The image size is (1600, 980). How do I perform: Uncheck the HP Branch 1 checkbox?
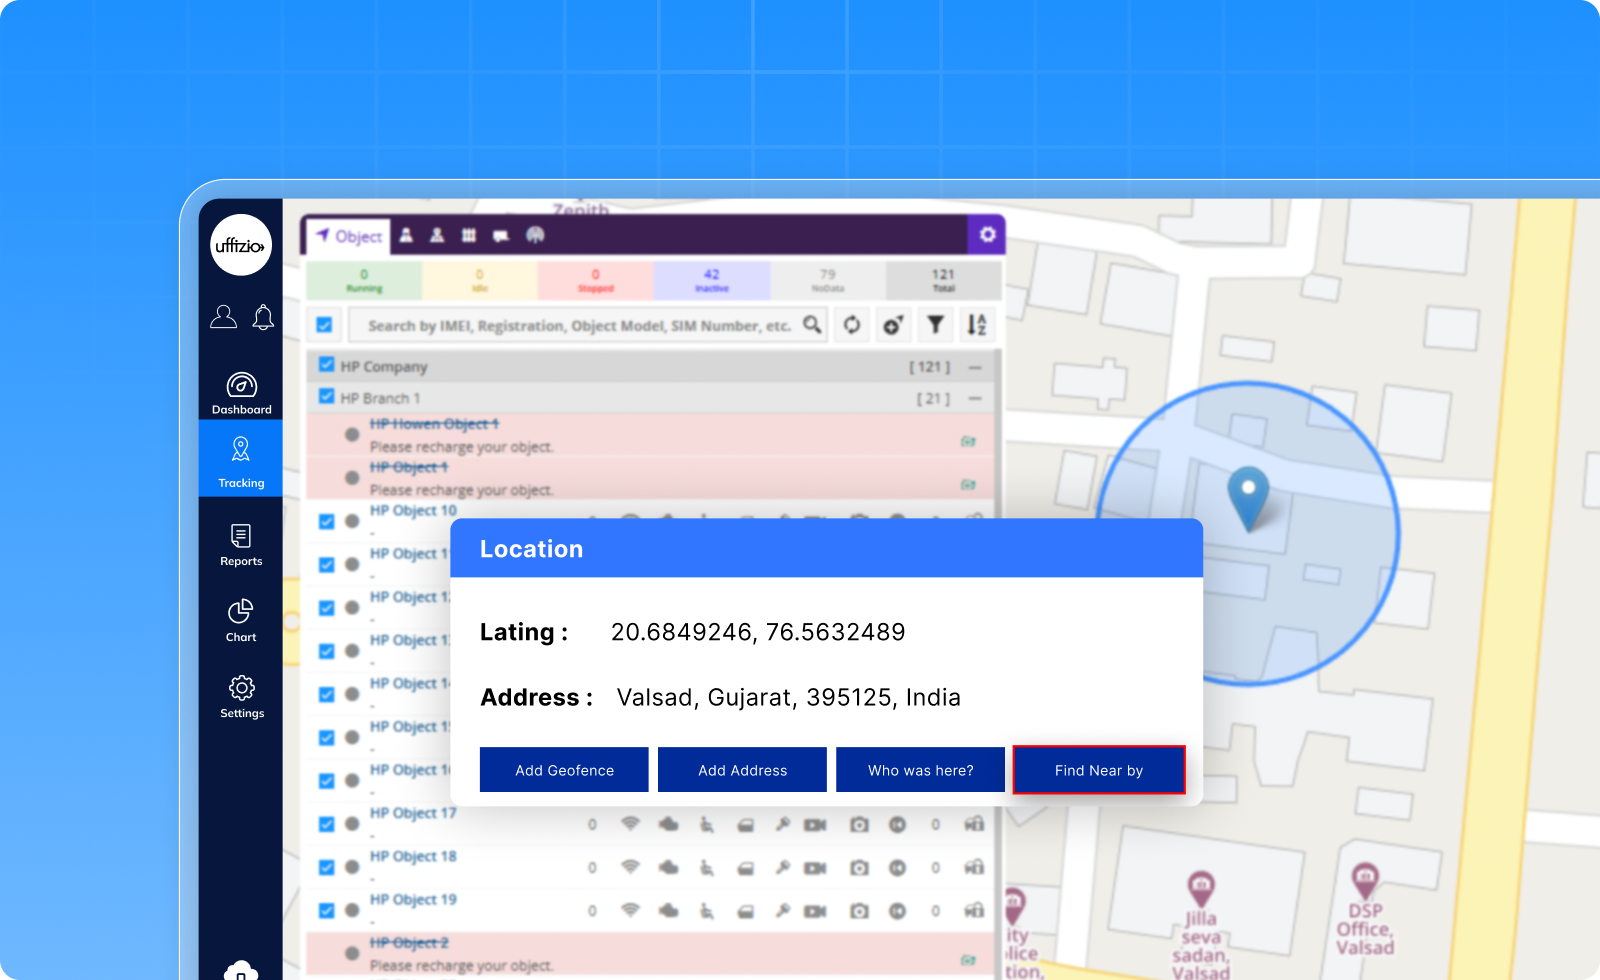(326, 397)
